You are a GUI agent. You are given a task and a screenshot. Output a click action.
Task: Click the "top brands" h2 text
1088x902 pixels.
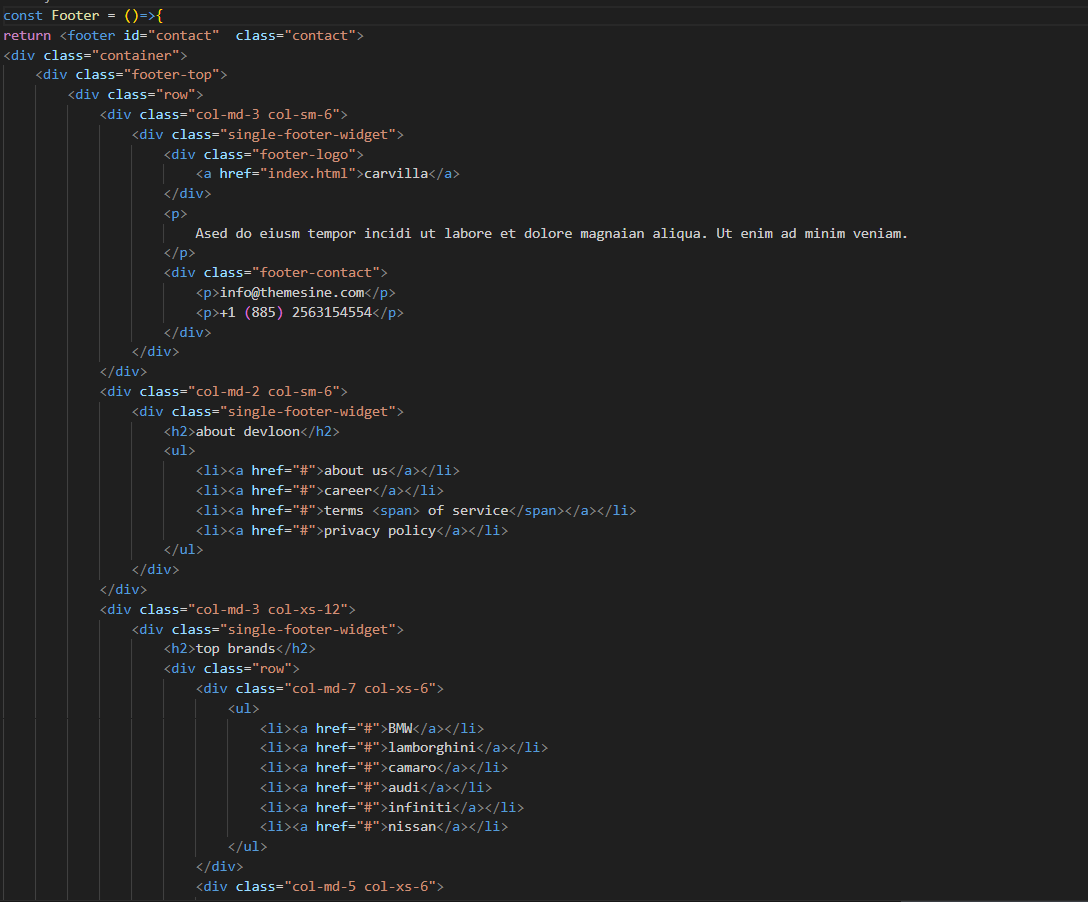coord(235,649)
